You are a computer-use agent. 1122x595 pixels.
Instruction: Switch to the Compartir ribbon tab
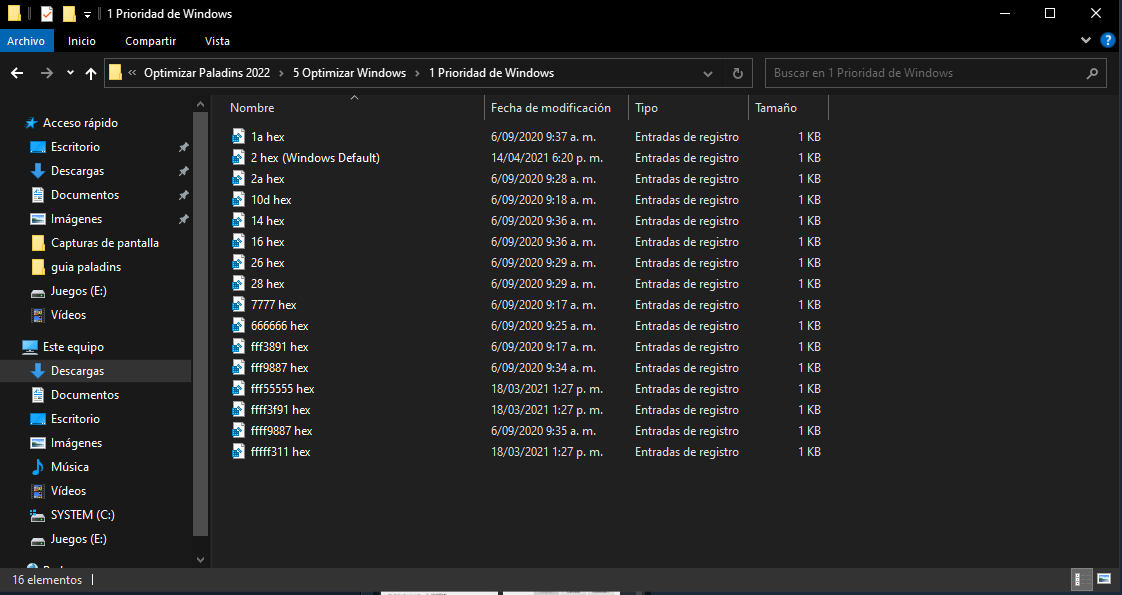click(x=150, y=41)
